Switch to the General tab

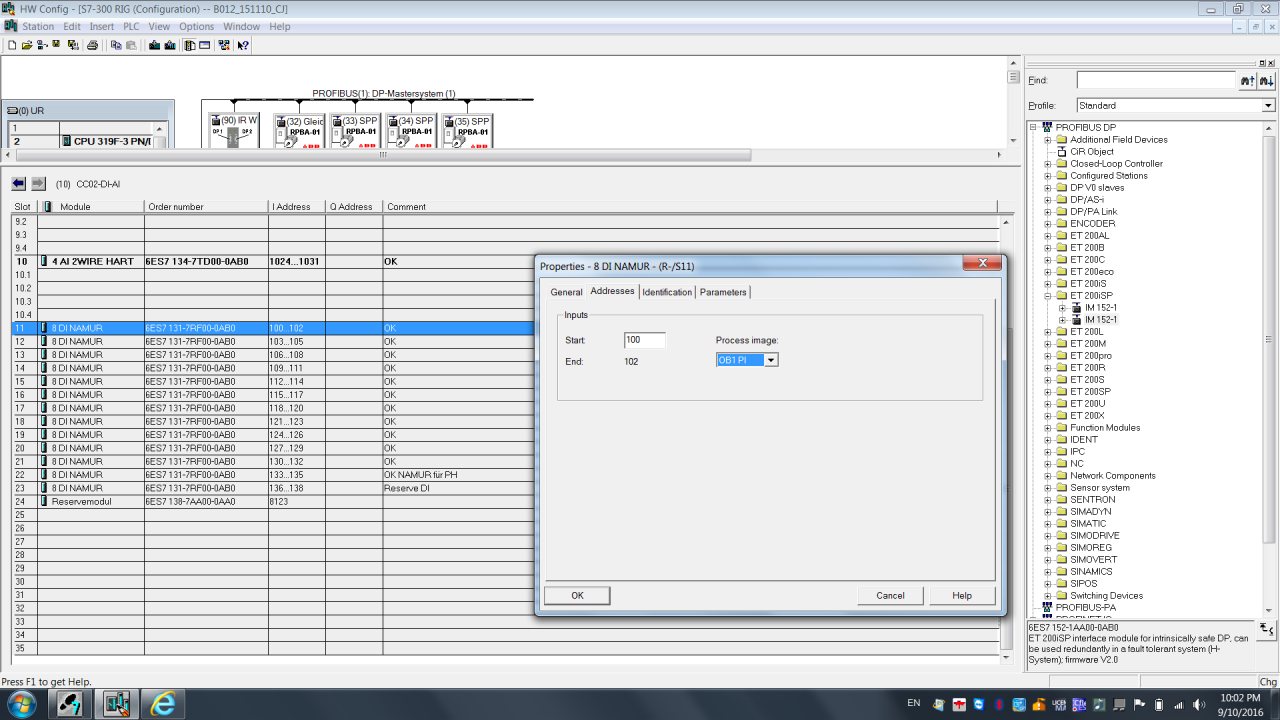566,292
